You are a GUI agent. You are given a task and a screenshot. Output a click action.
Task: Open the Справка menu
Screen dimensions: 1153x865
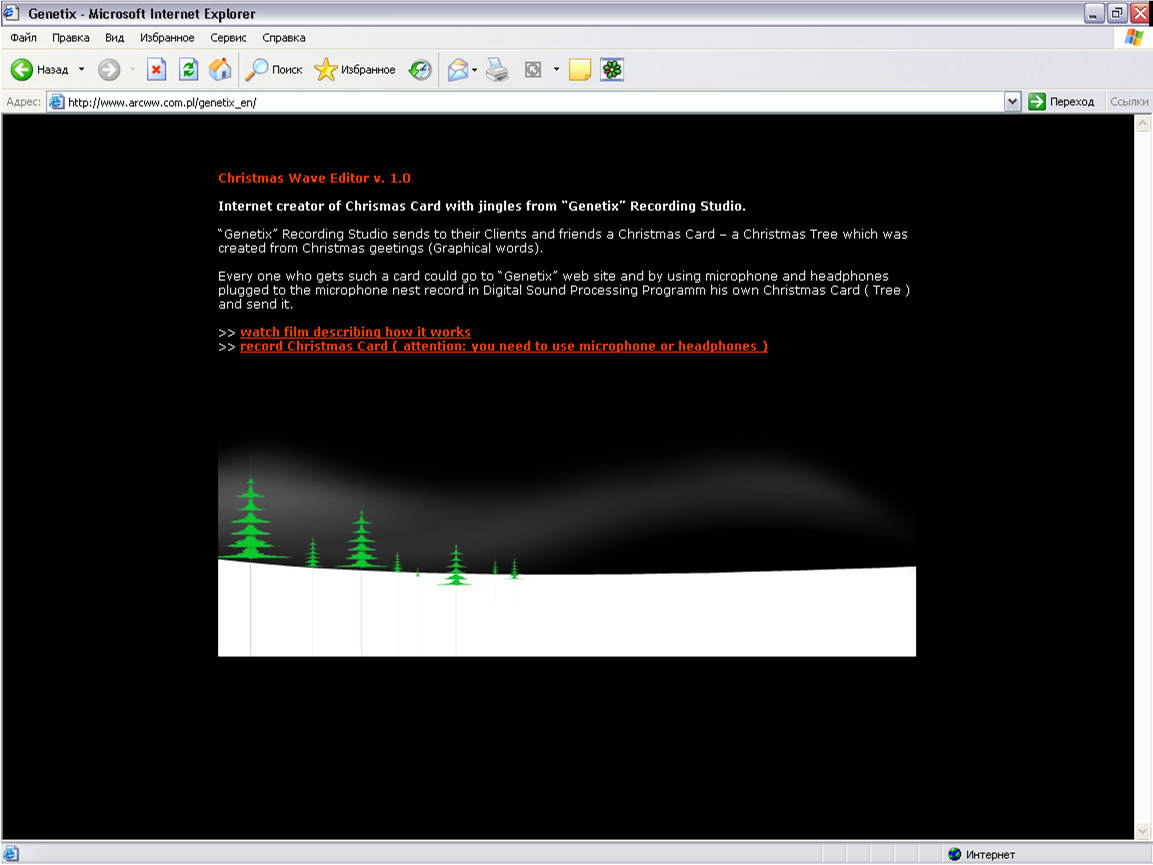pyautogui.click(x=284, y=38)
